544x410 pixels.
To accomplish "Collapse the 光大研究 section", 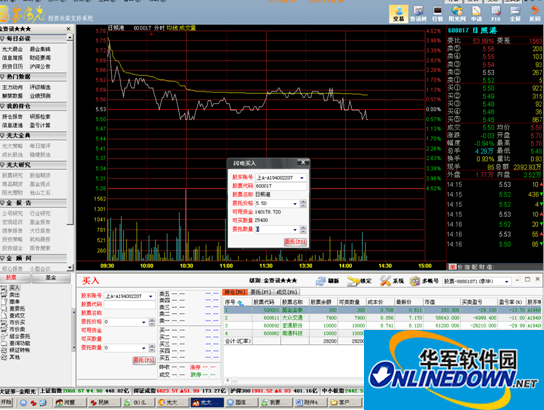I will [3, 165].
